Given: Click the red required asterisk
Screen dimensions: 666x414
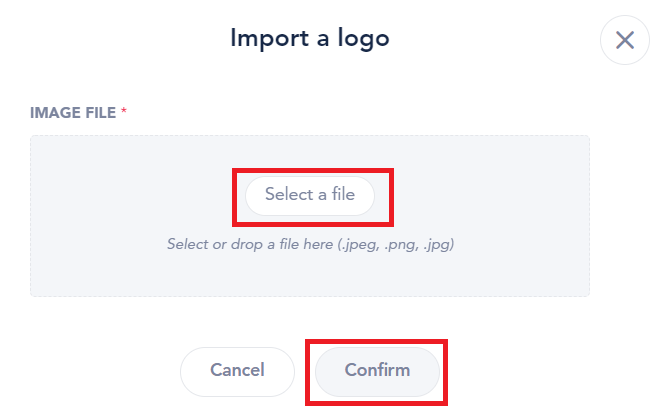Looking at the screenshot, I should 124,110.
